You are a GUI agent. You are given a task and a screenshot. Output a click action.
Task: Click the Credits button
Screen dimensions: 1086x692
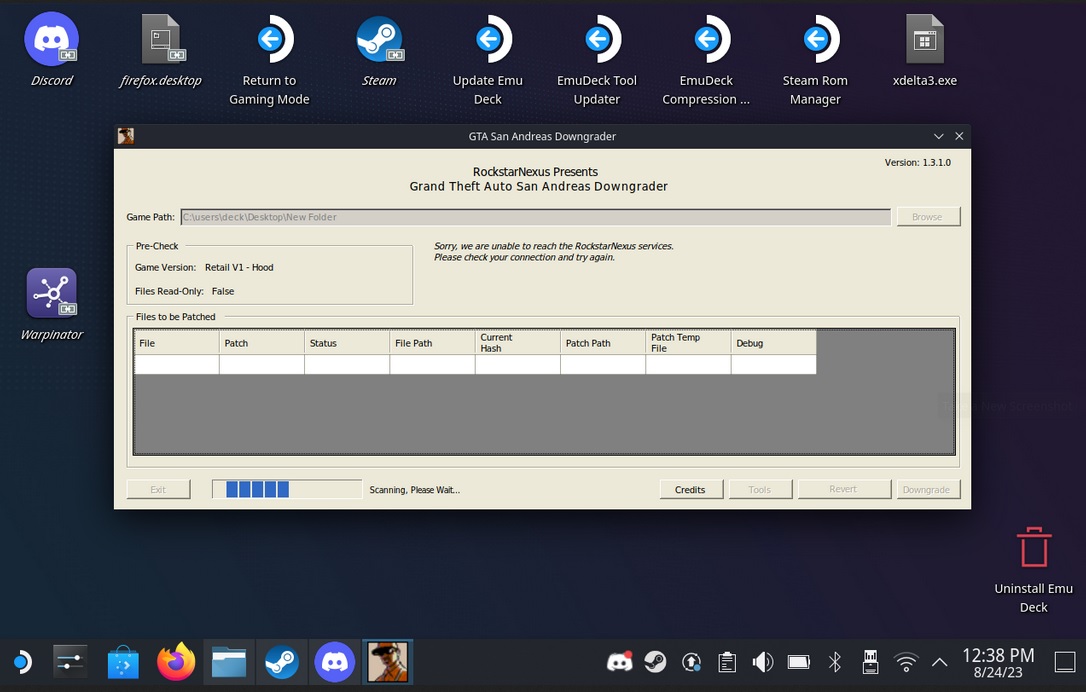690,489
